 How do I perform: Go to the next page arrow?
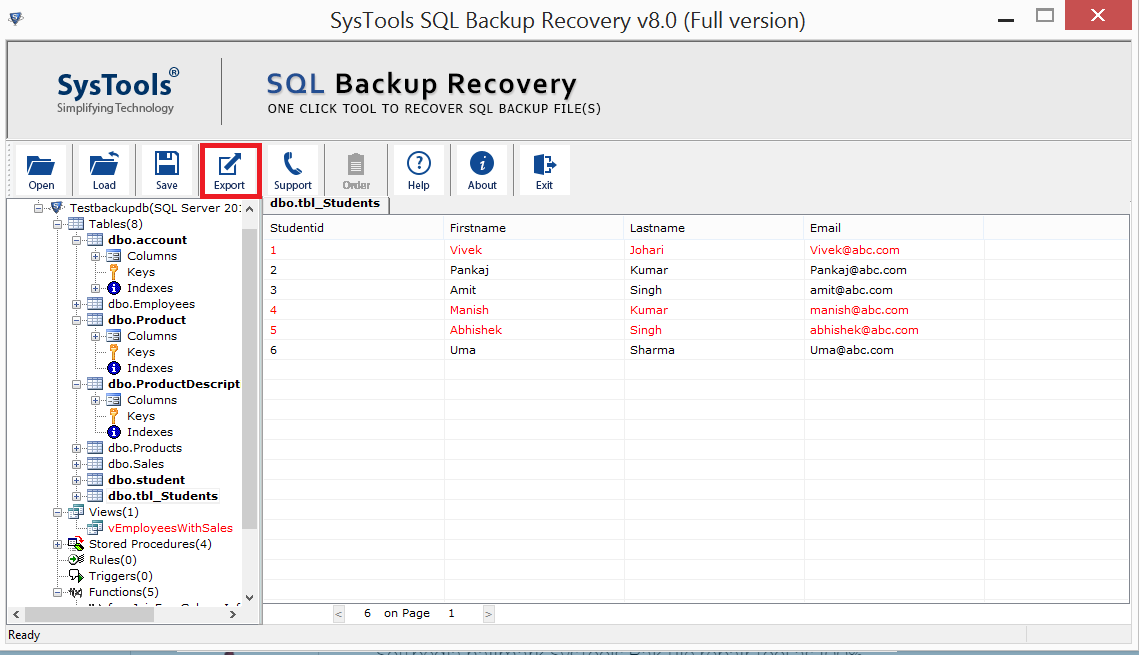(488, 614)
